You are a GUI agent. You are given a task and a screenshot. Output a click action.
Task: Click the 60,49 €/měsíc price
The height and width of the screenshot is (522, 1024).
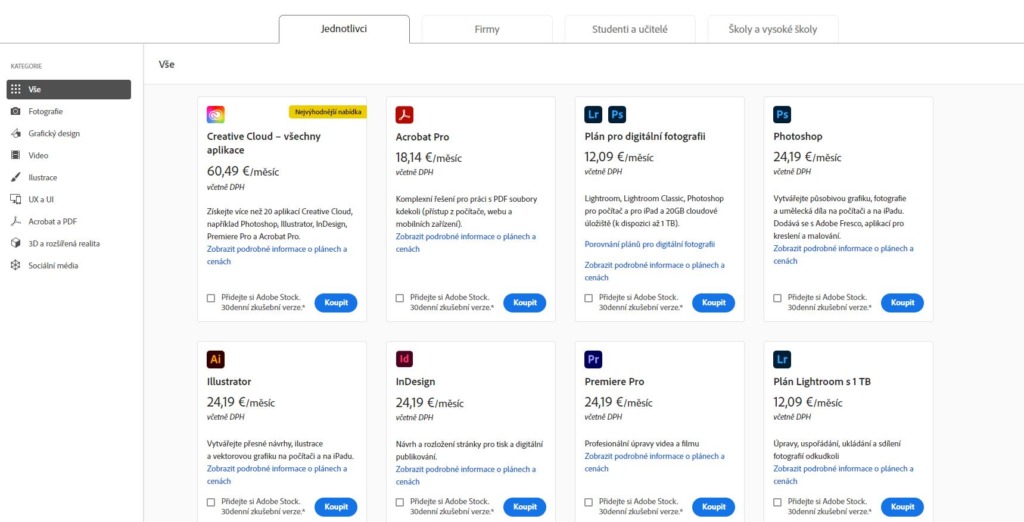pos(243,172)
